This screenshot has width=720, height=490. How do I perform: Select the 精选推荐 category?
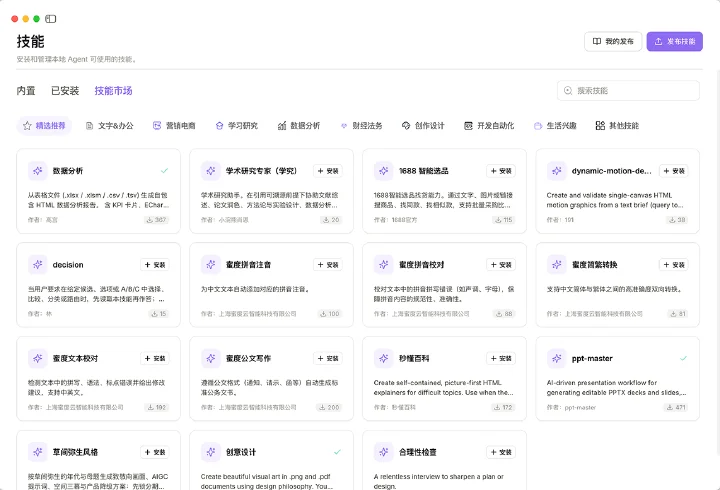(x=44, y=125)
